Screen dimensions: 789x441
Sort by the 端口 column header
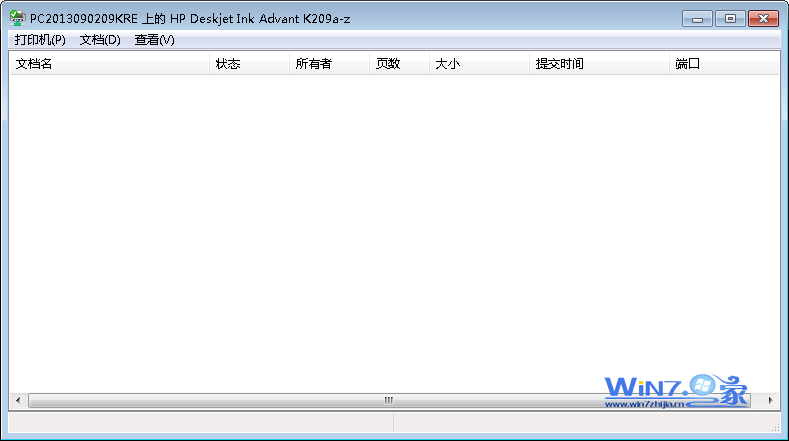click(724, 64)
